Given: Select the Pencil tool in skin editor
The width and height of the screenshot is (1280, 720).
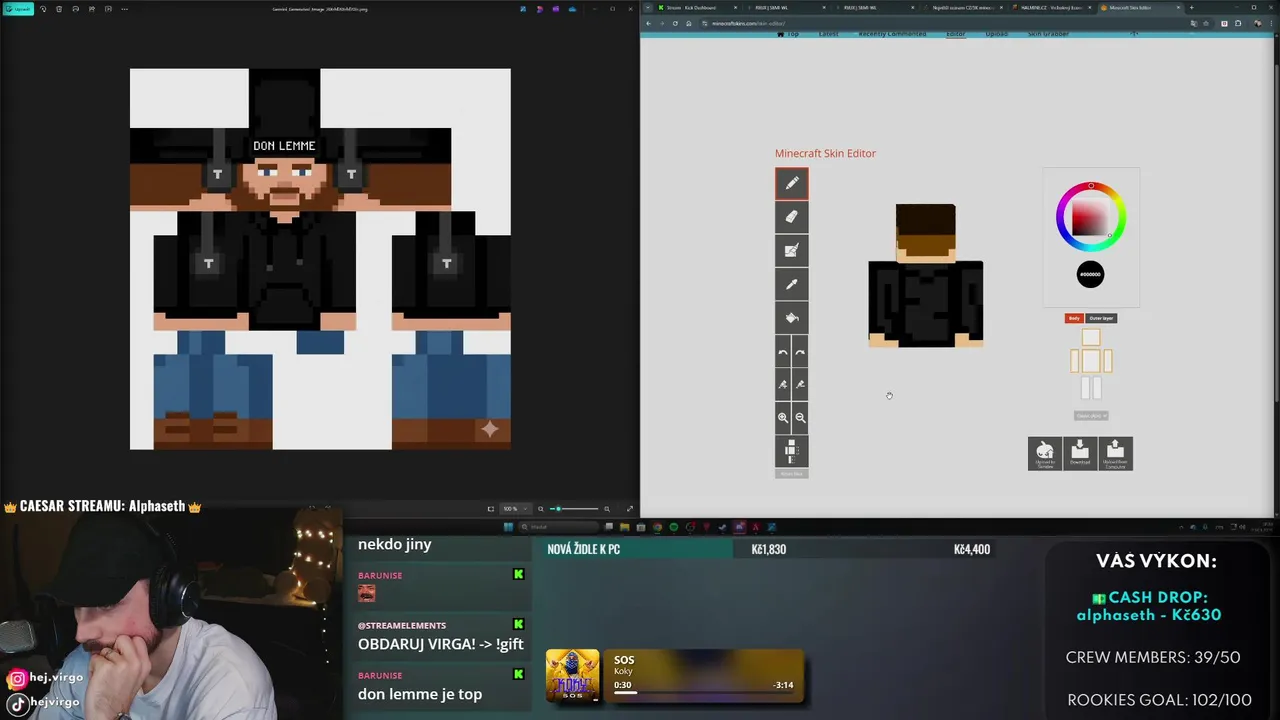Looking at the screenshot, I should (791, 183).
